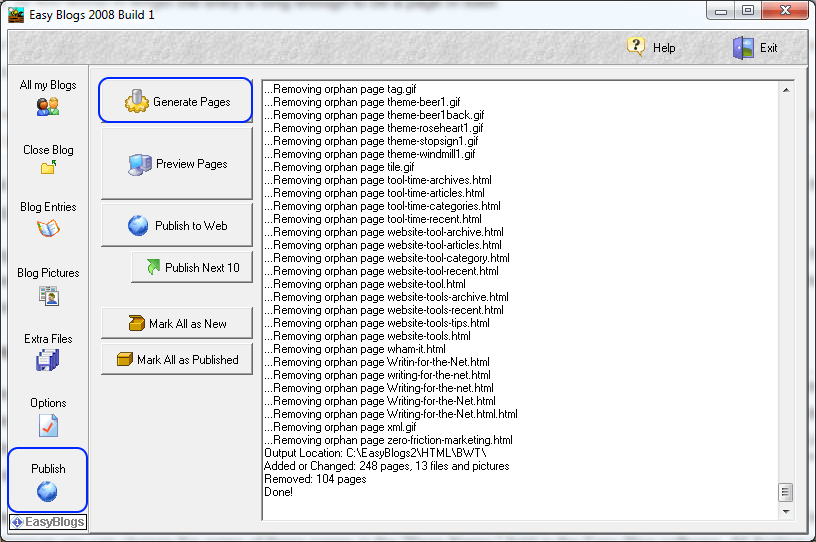Click the open box icon on Mark All as New
816x542 pixels.
tap(136, 323)
